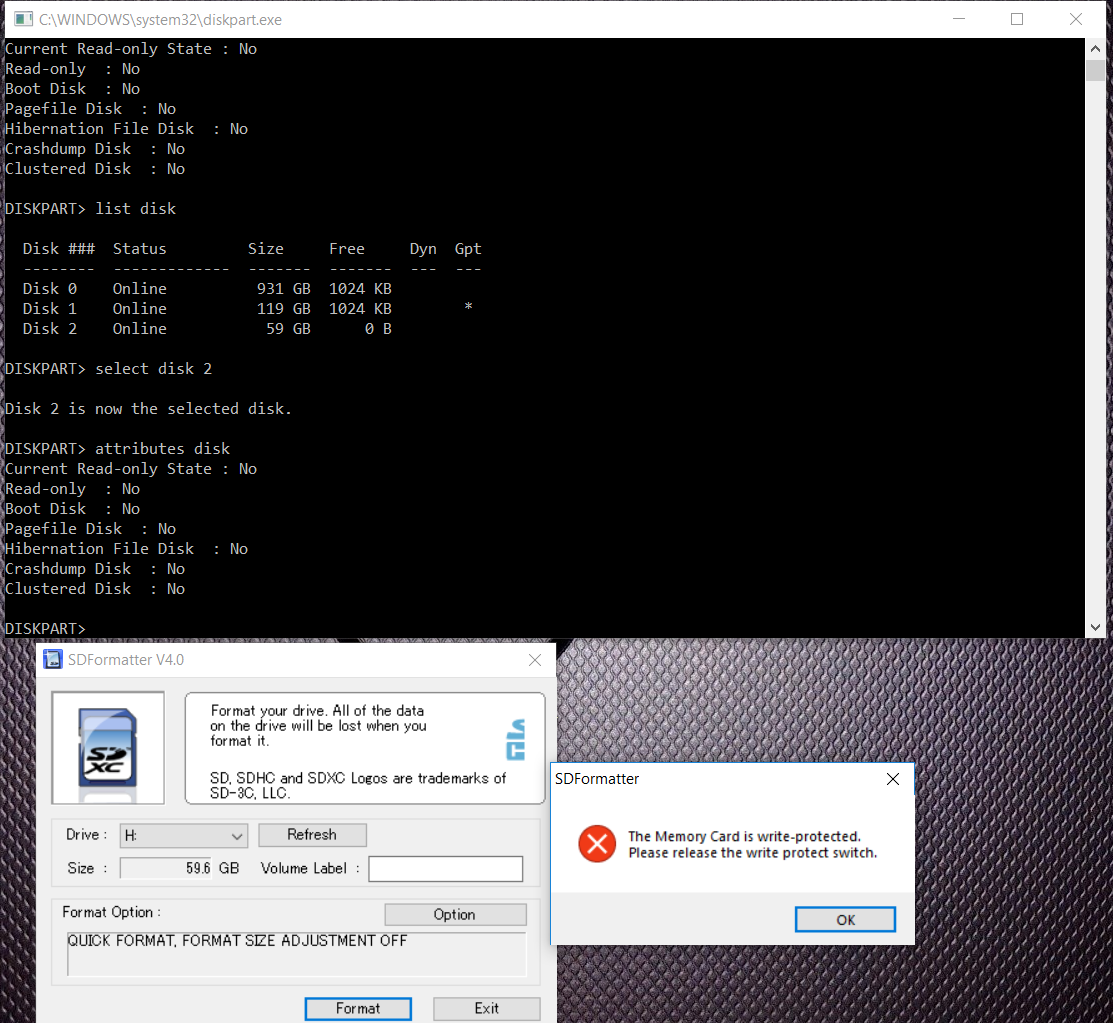This screenshot has height=1023, width=1113.
Task: Click the last empty DISKPART> prompt
Action: [45, 629]
